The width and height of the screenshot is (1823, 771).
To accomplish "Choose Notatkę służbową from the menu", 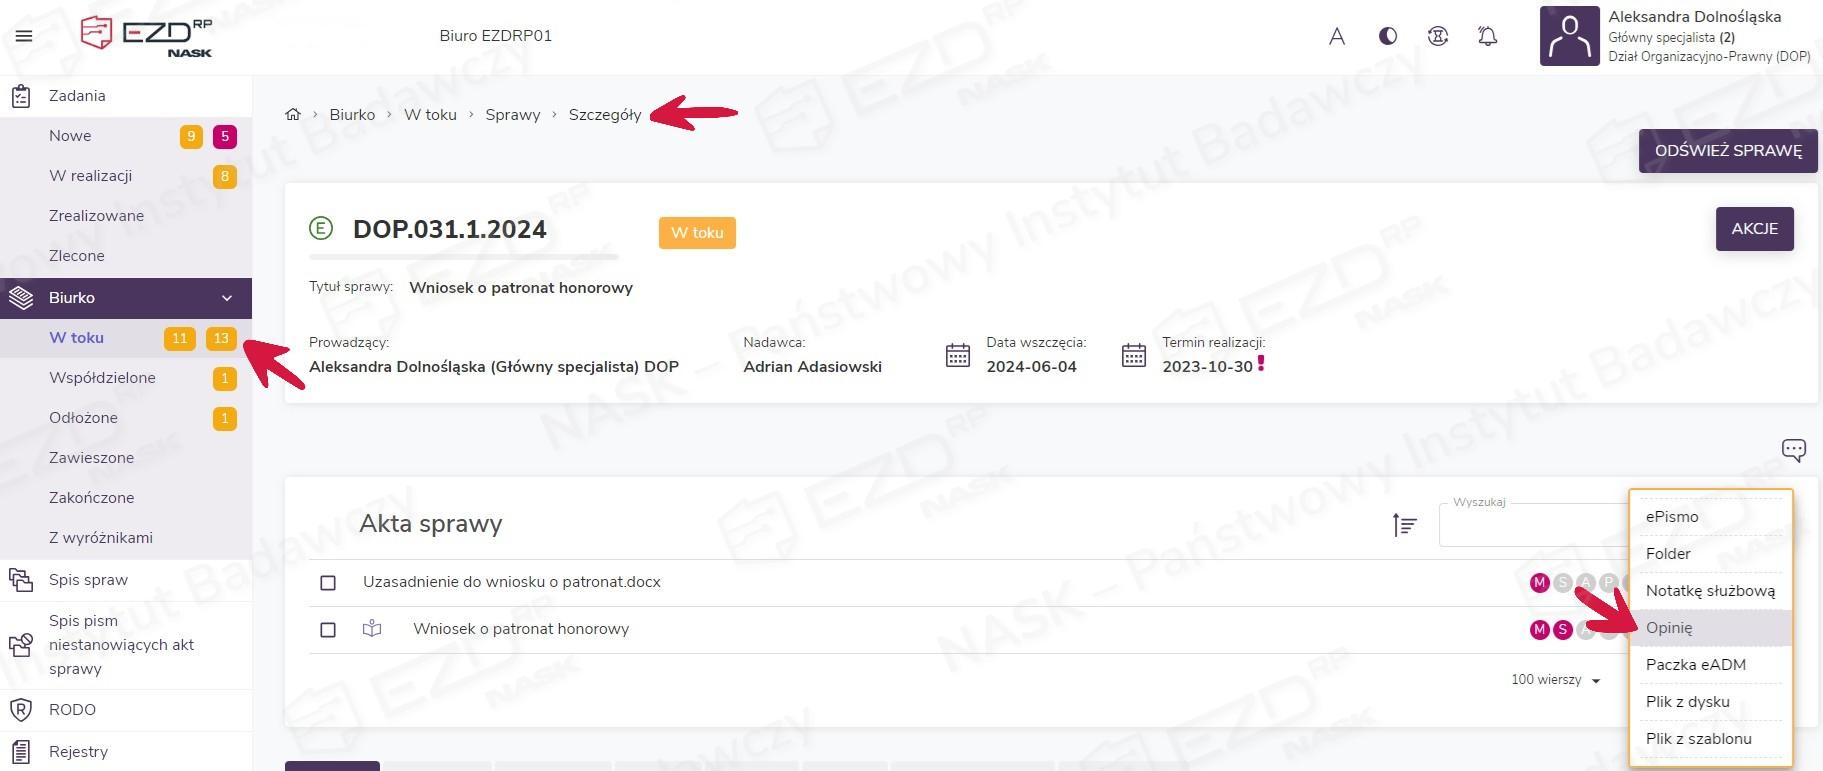I will pos(1710,591).
